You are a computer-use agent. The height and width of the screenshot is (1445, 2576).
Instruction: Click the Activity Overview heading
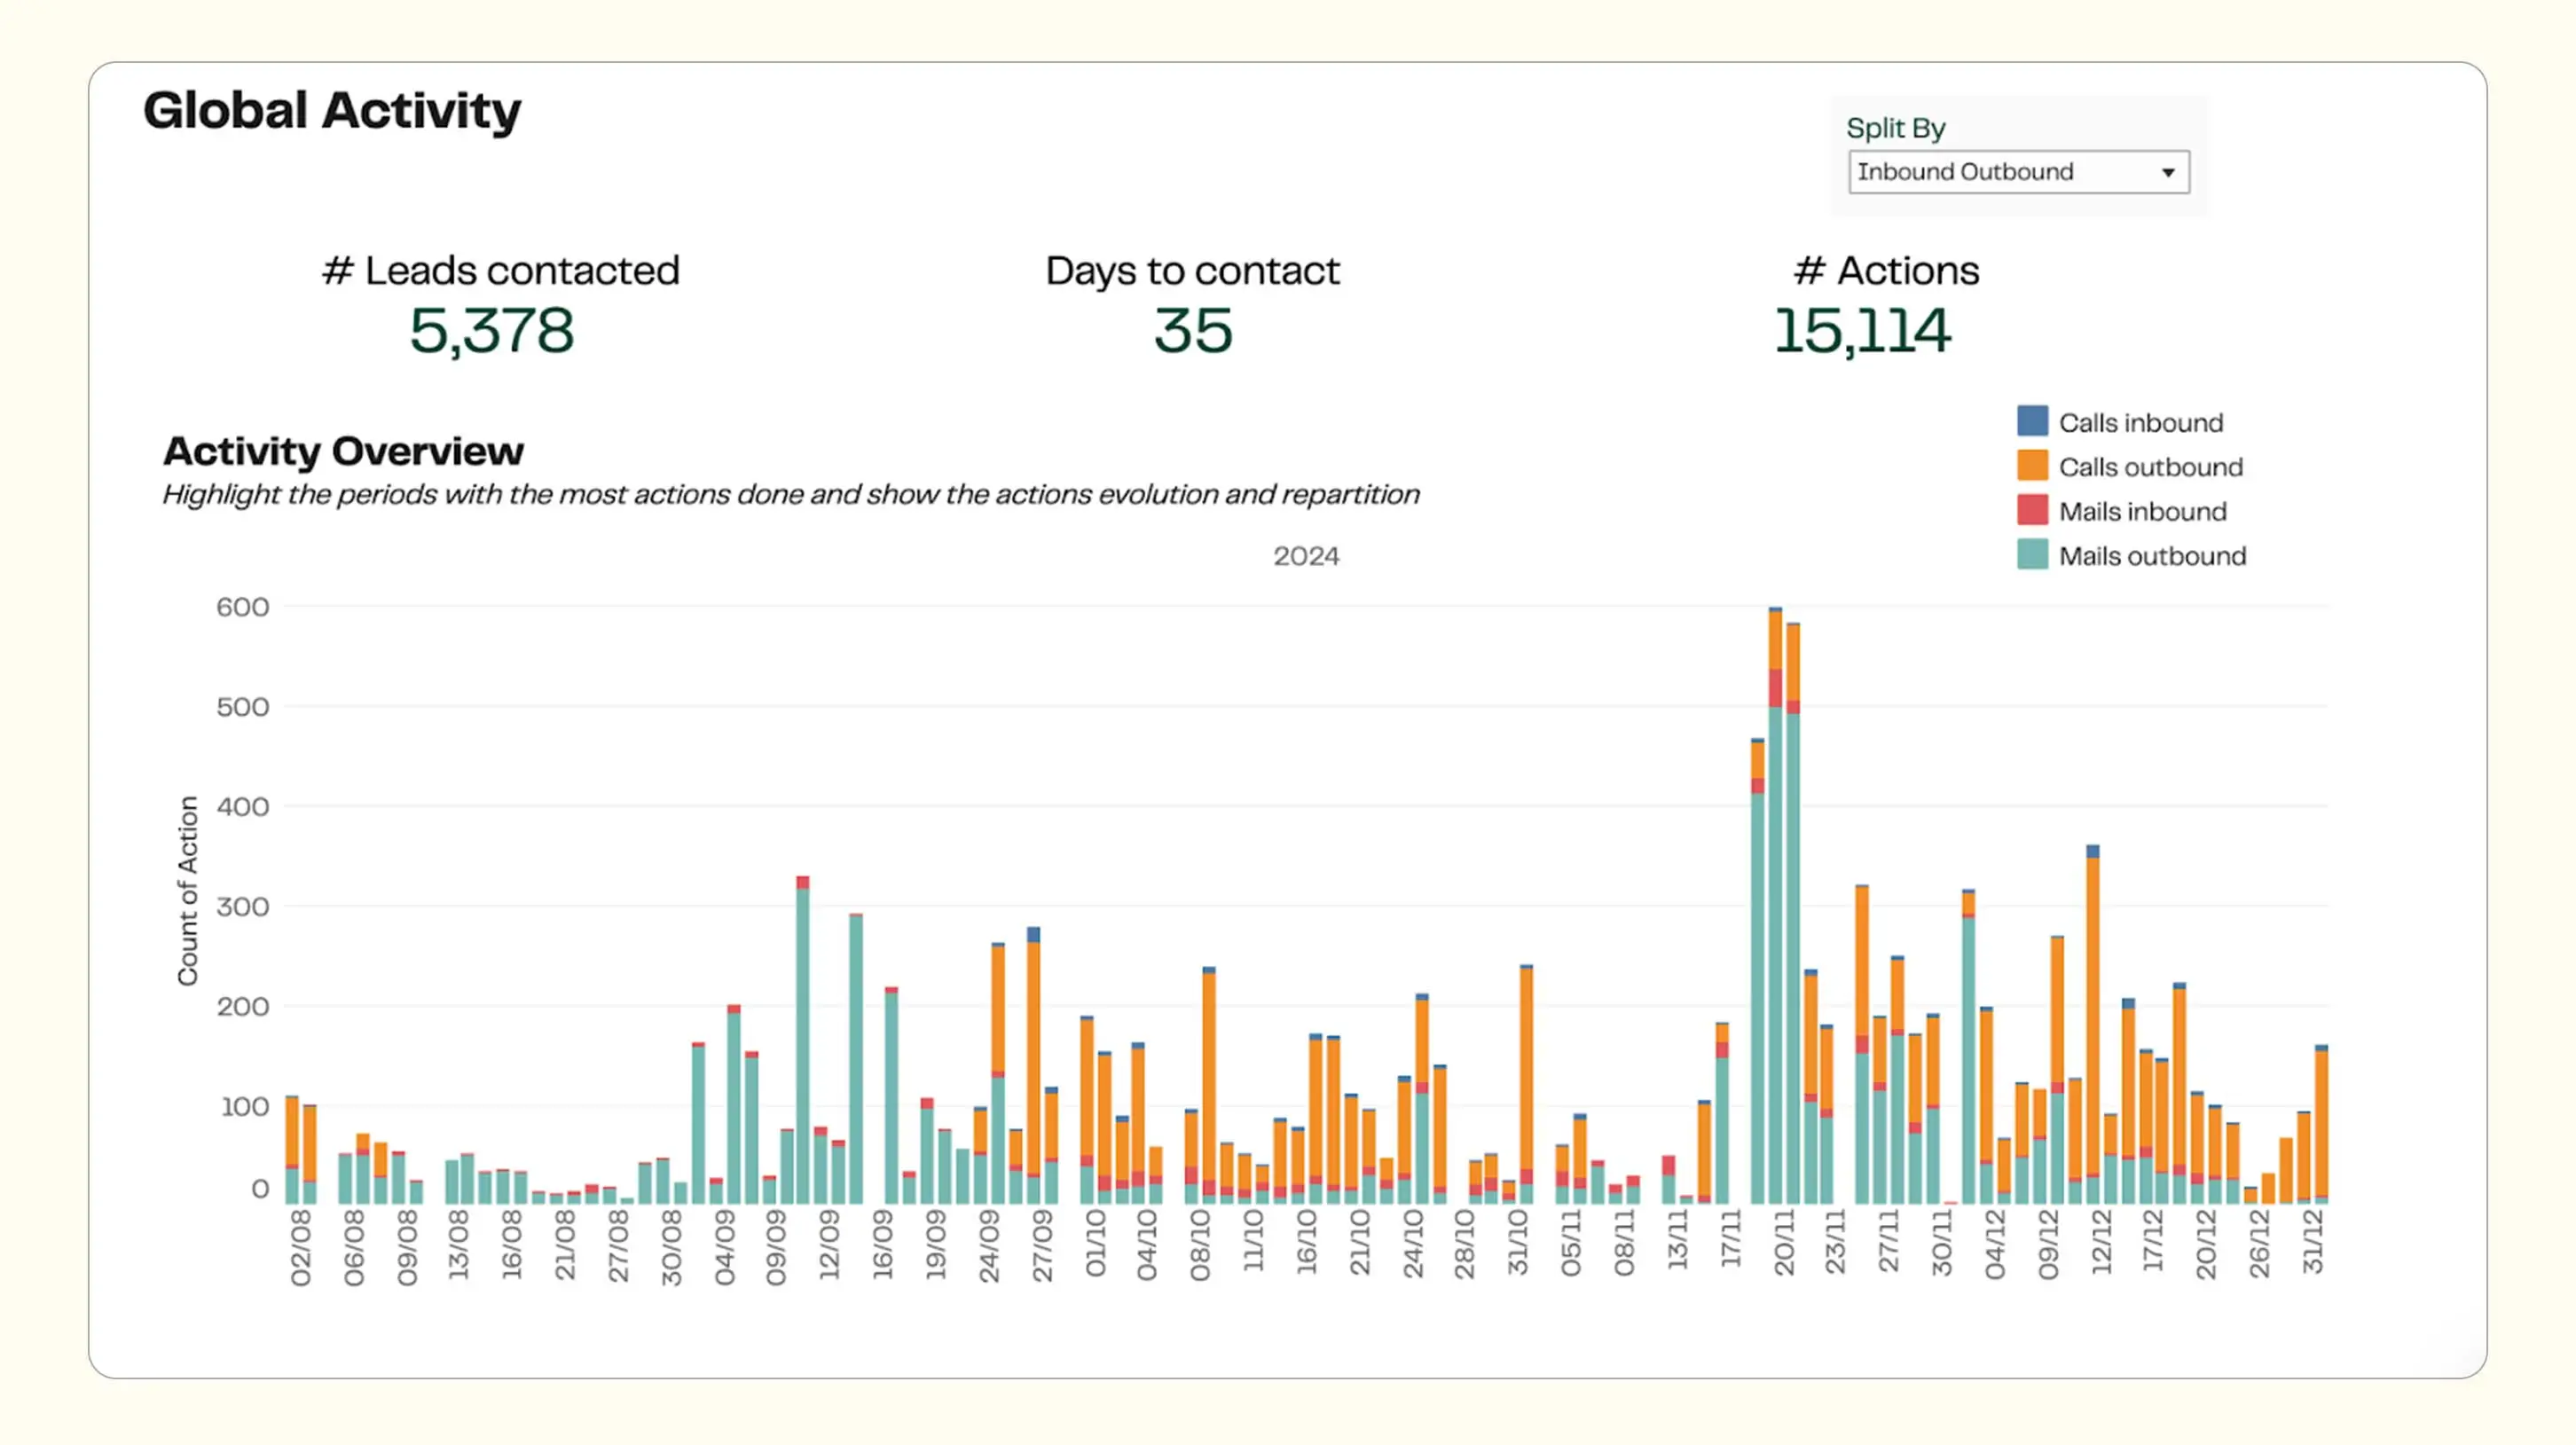(x=343, y=451)
